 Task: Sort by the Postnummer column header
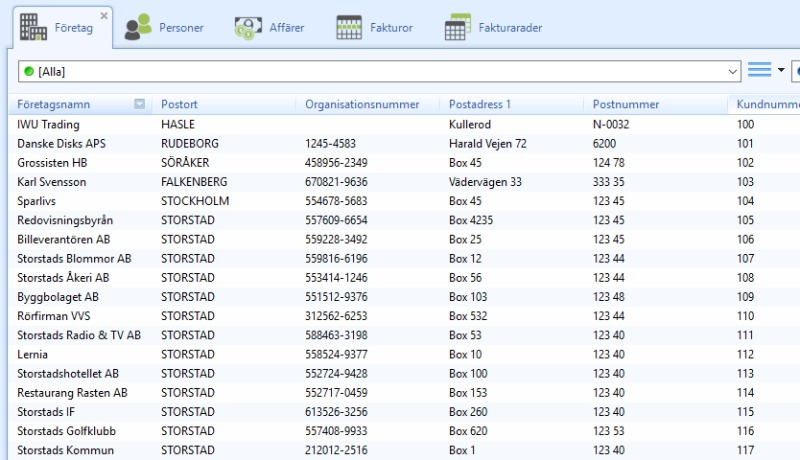tap(626, 104)
